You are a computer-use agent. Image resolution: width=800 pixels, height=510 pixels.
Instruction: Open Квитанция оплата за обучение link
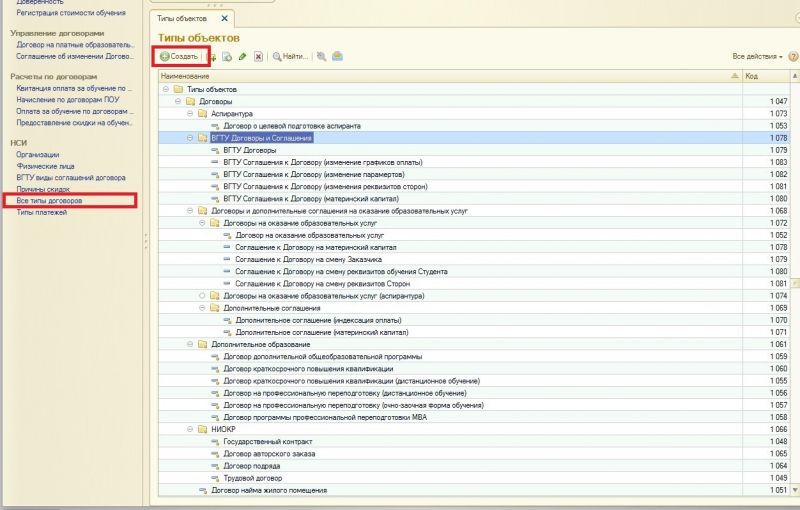pos(74,88)
